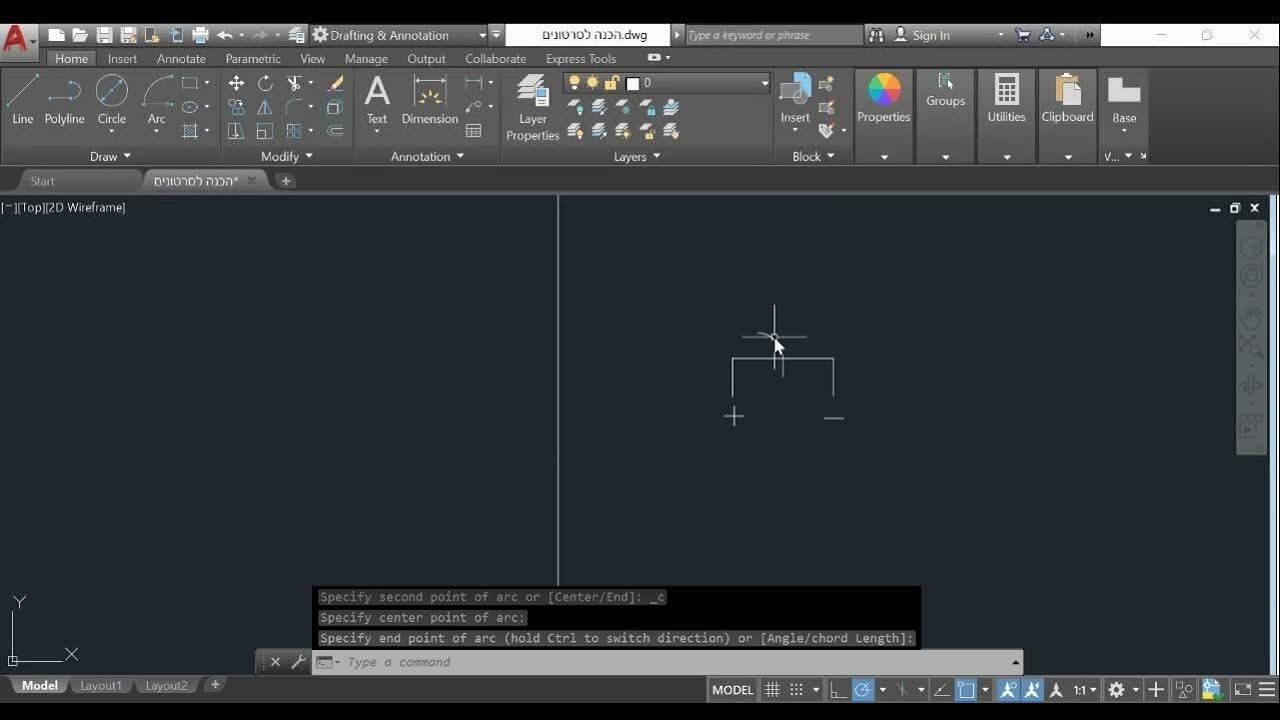The image size is (1280, 720).
Task: Select the Arc tool
Action: click(x=157, y=100)
